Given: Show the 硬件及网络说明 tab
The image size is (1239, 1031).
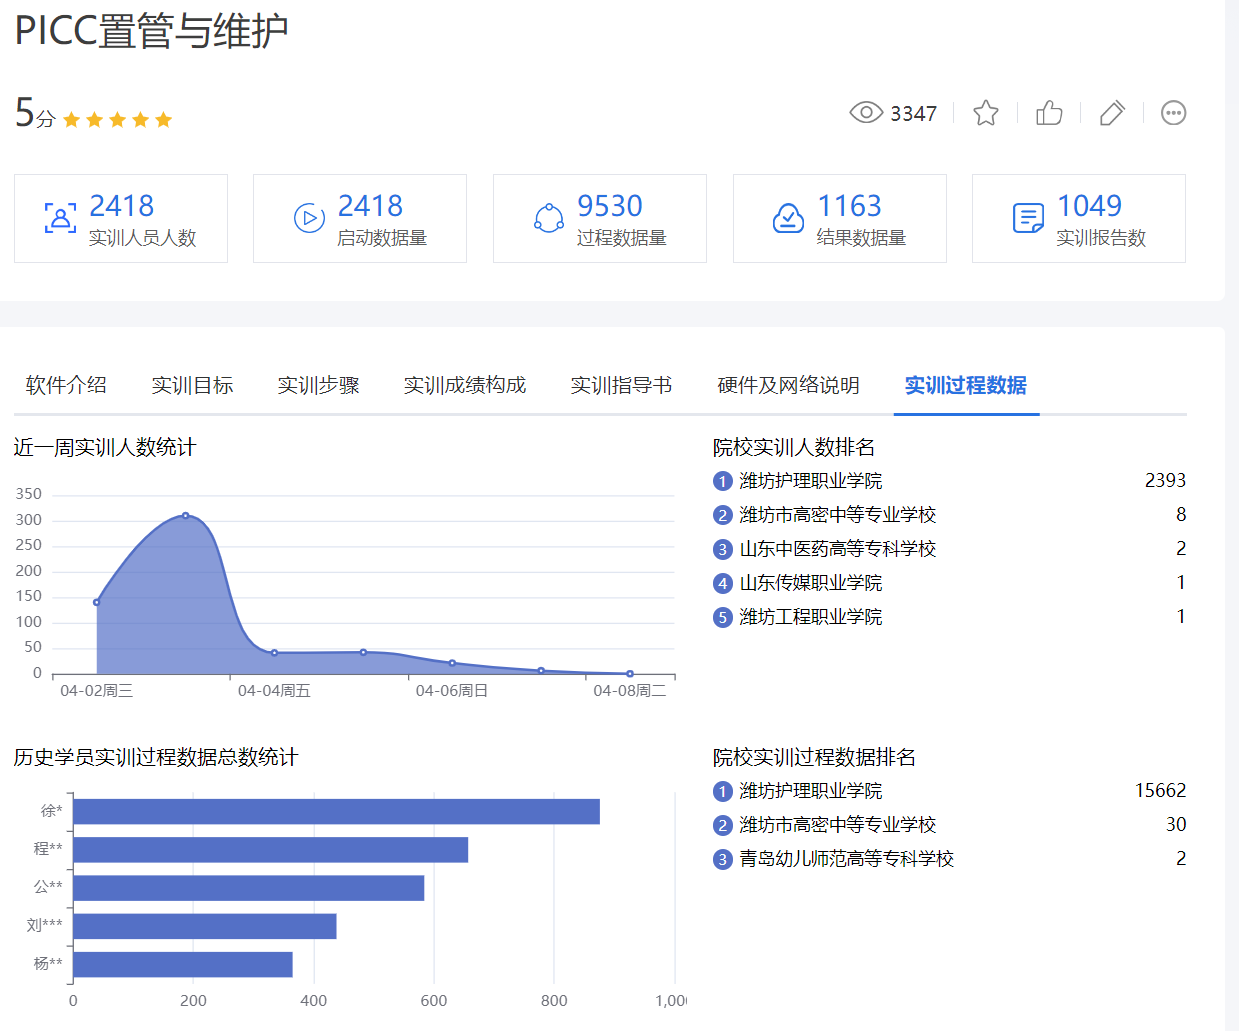Looking at the screenshot, I should (788, 385).
